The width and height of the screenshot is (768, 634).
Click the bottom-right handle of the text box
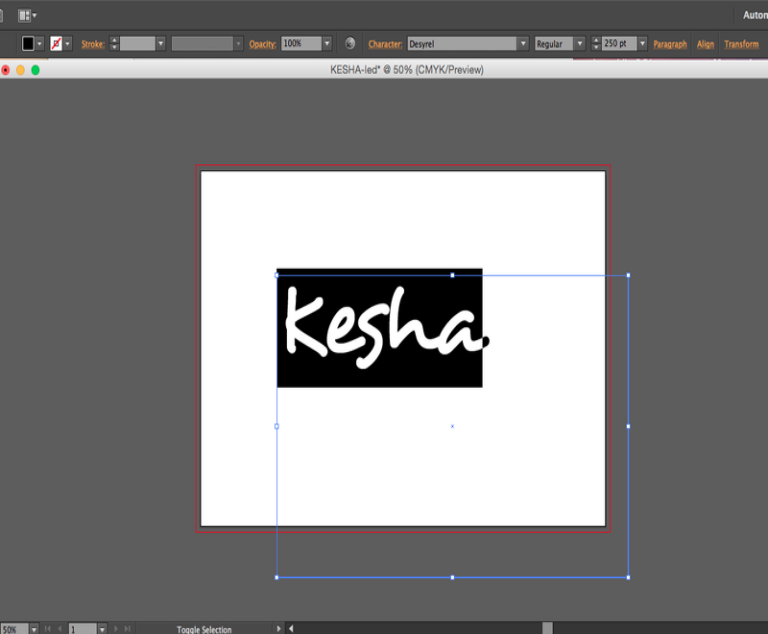(x=628, y=577)
